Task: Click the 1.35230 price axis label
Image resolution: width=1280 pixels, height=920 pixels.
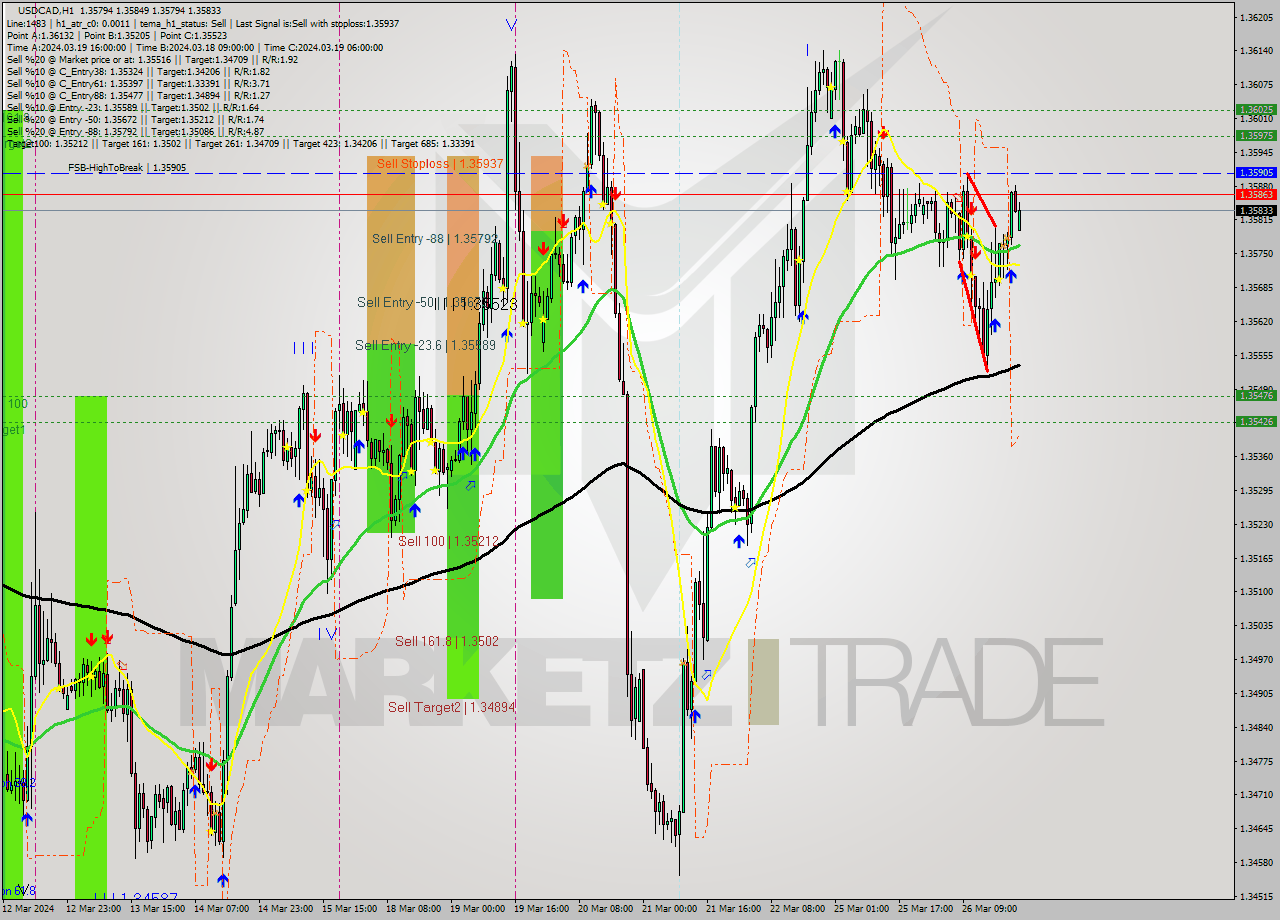Action: coord(1255,524)
